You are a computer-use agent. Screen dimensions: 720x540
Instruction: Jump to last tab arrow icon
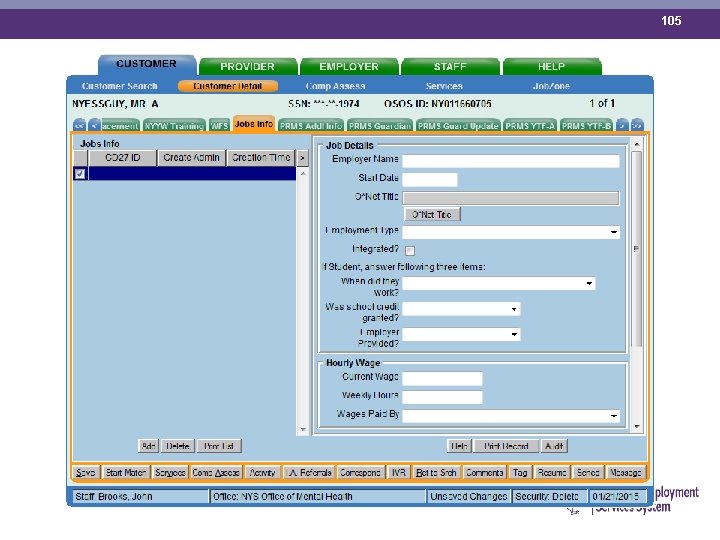pyautogui.click(x=637, y=125)
